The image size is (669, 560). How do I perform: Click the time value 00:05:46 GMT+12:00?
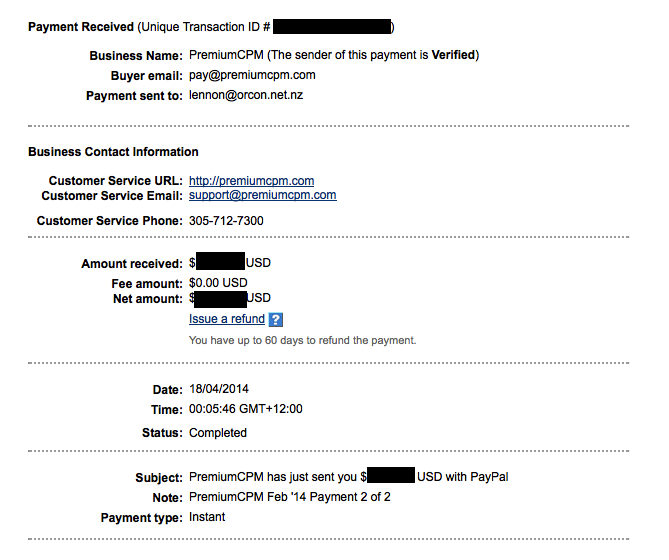pos(246,409)
